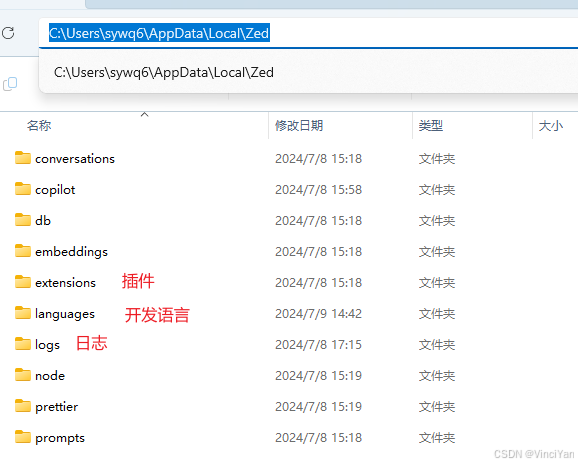Click the prettier folder name
The width and height of the screenshot is (578, 465).
56,407
